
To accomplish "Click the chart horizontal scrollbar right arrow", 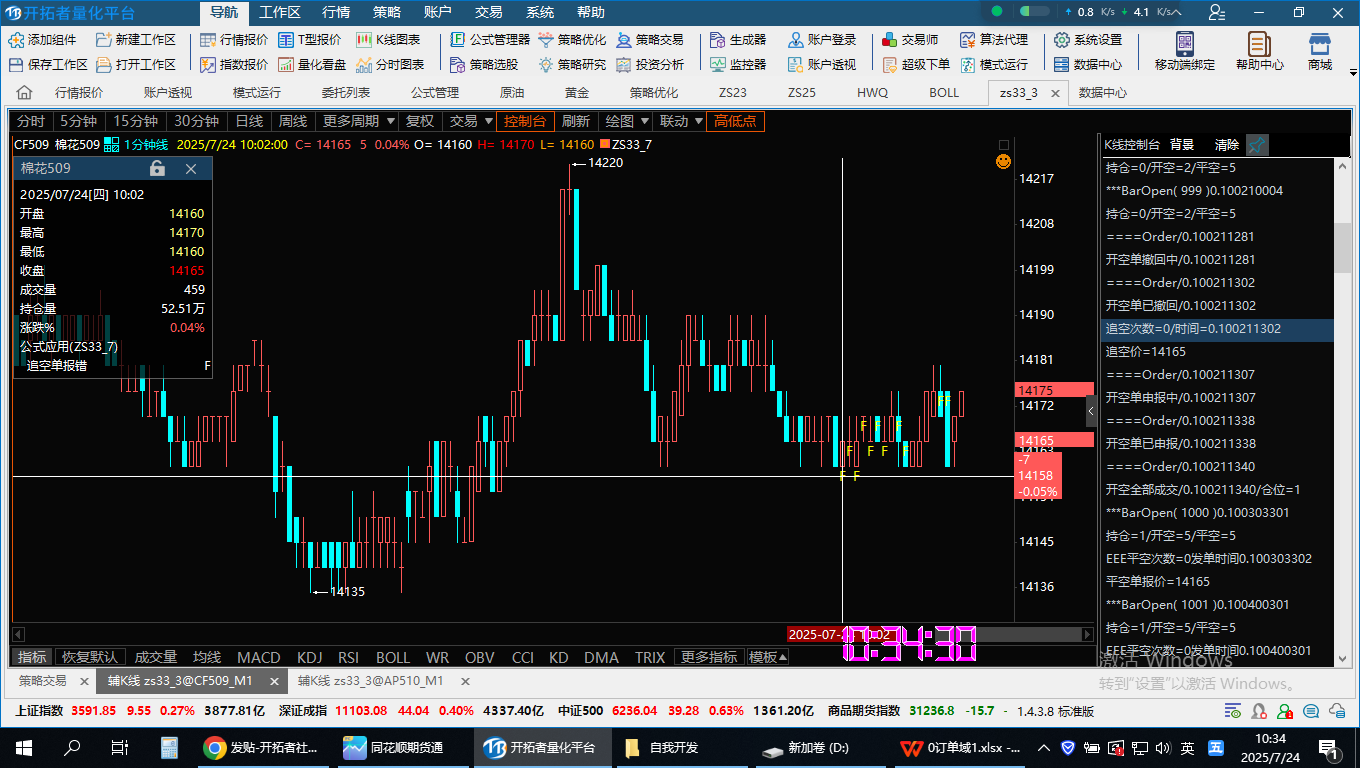I will tap(1087, 634).
